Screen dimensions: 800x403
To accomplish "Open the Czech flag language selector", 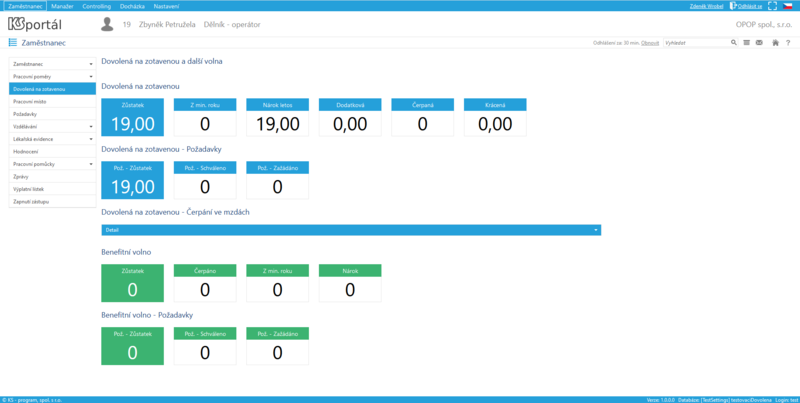I will [x=788, y=6].
